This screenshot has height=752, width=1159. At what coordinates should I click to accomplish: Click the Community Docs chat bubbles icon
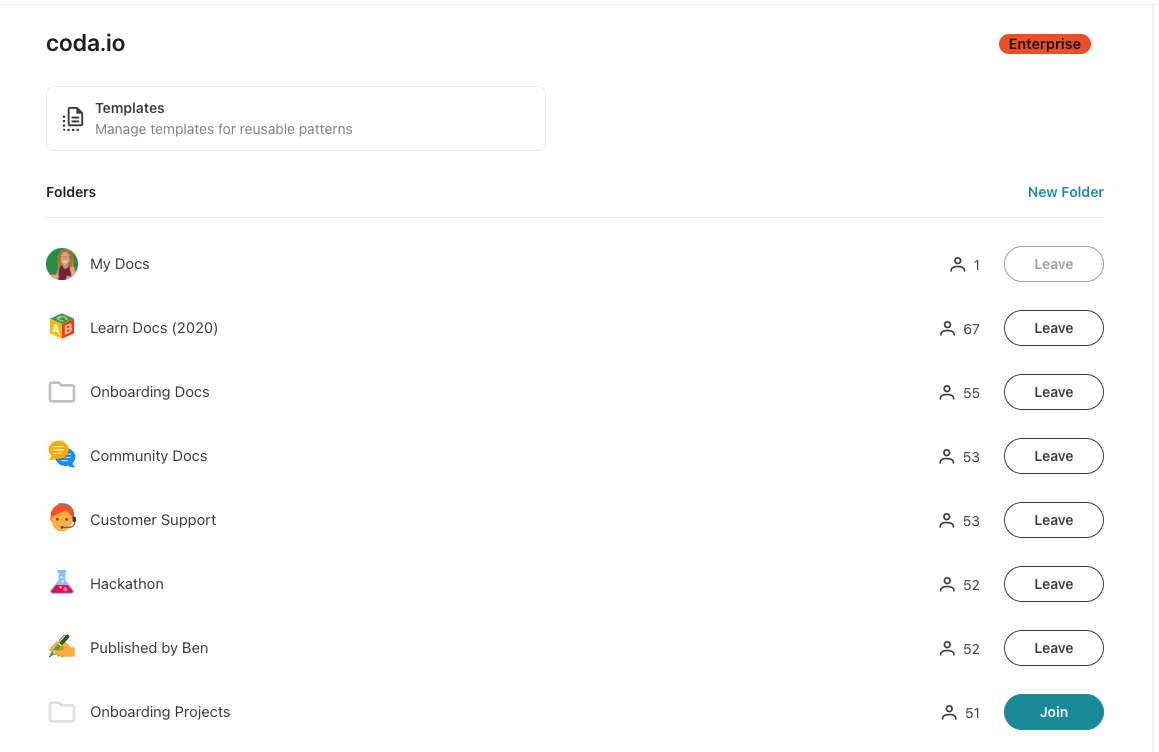click(62, 456)
